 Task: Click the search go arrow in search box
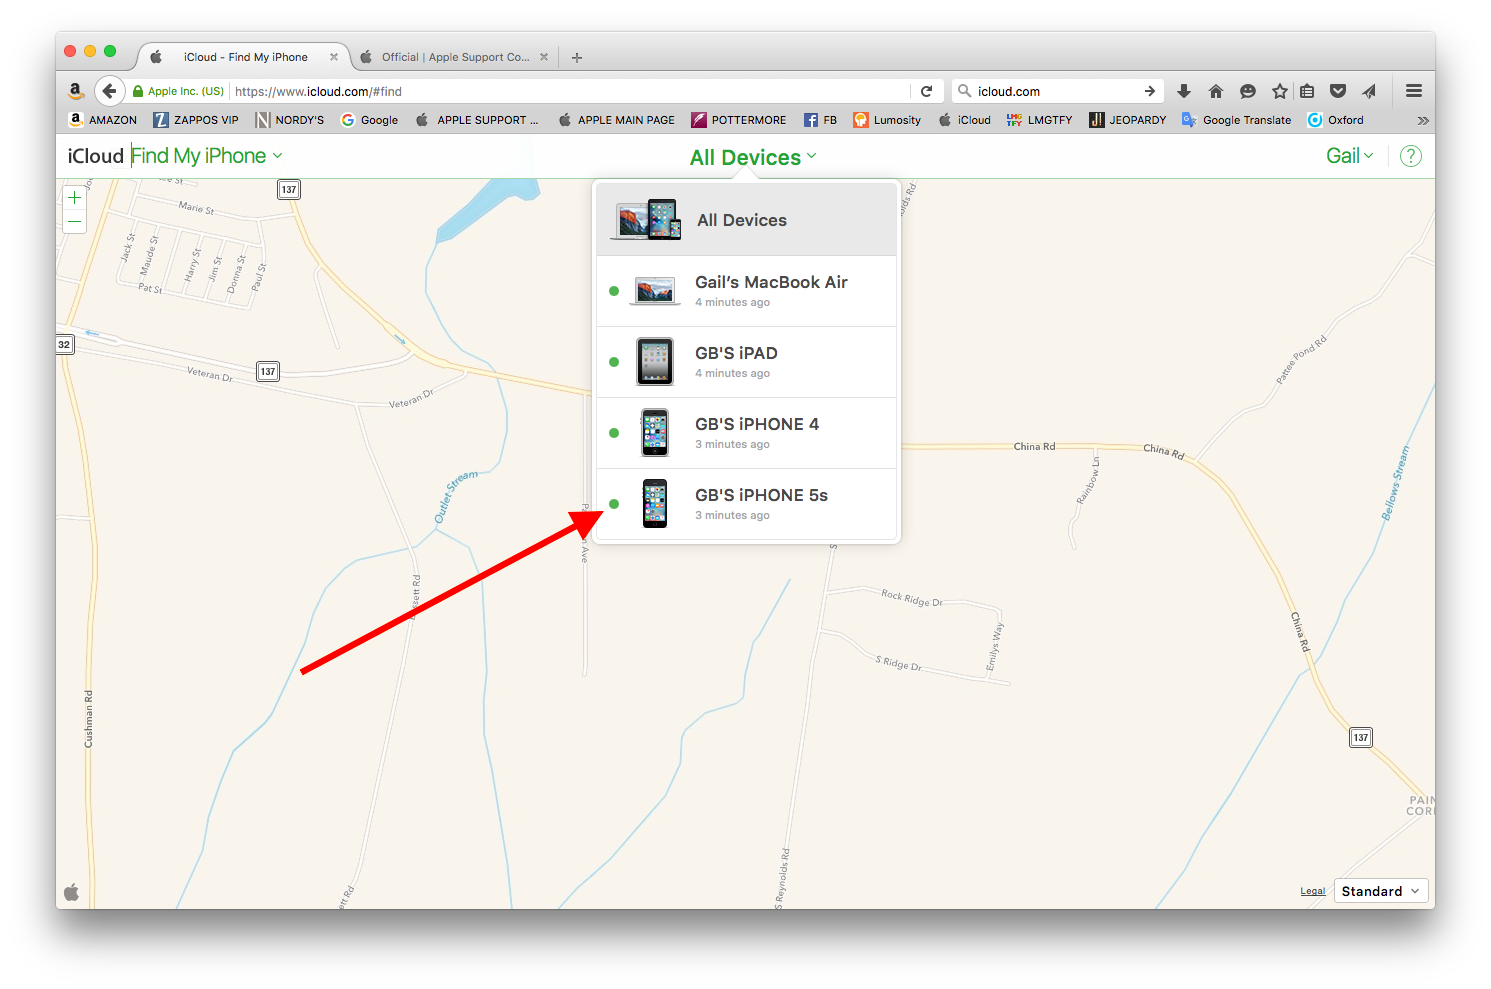click(x=1150, y=91)
